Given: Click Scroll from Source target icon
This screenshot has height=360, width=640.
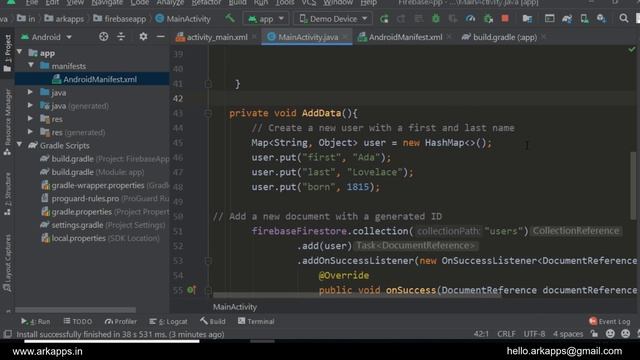Looking at the screenshot, I should click(104, 37).
